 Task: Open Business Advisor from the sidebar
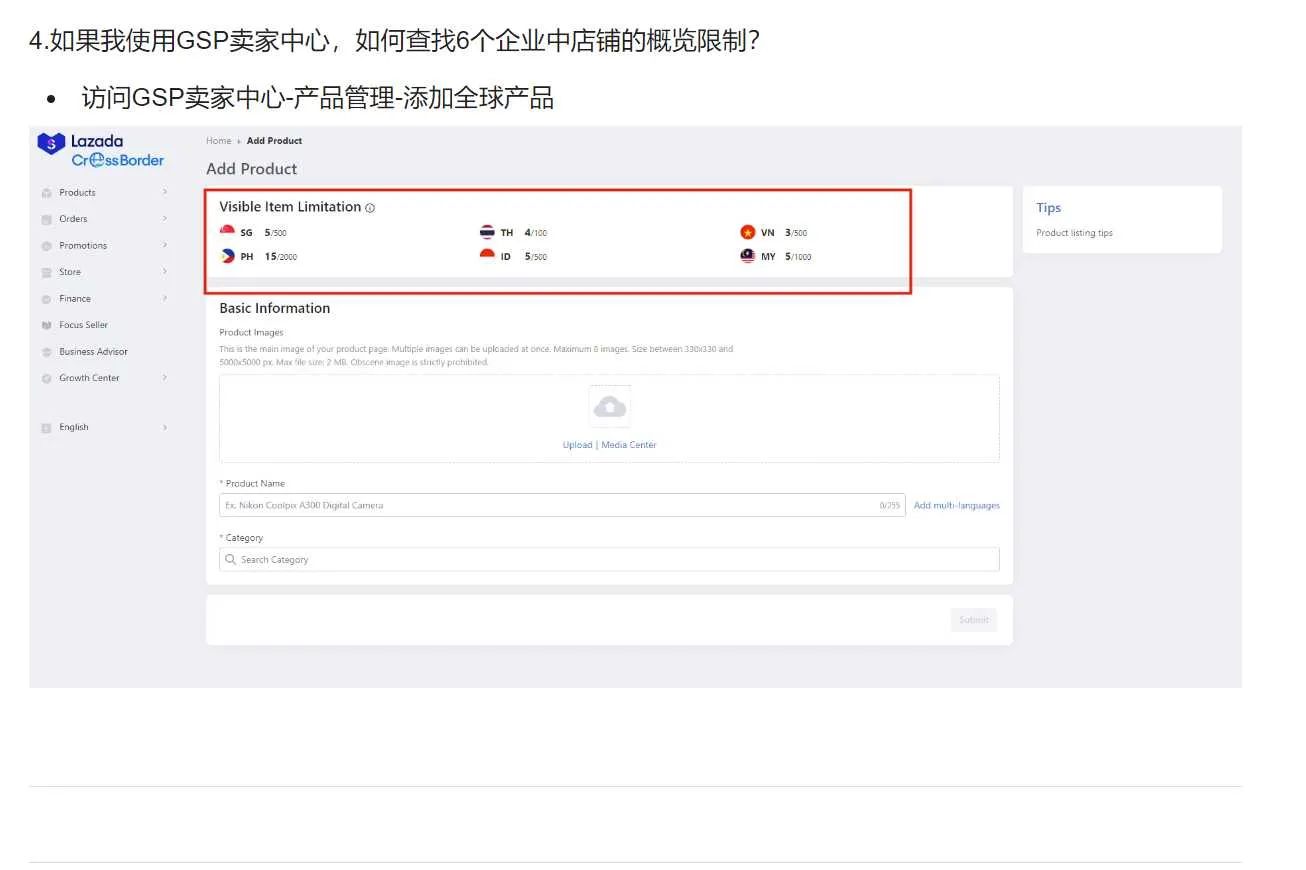46,351
